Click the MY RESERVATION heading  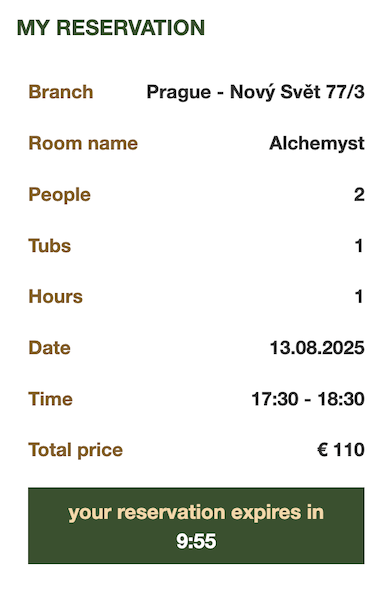point(111,28)
